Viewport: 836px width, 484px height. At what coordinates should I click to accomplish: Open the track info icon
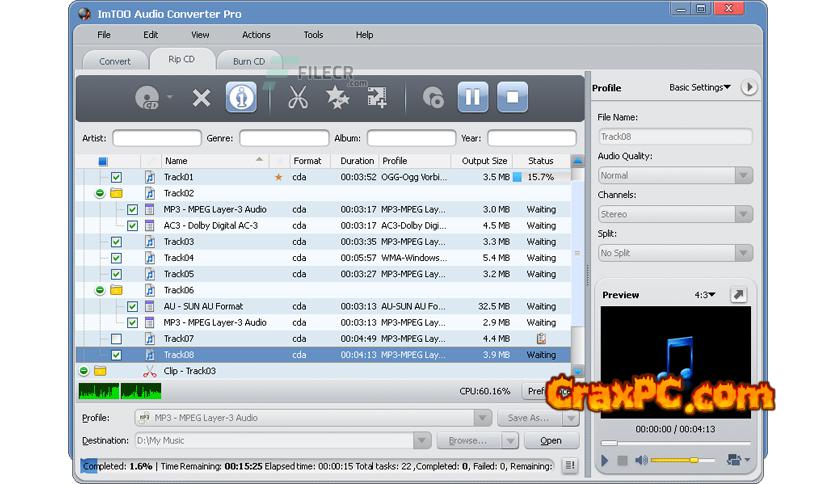tap(241, 97)
